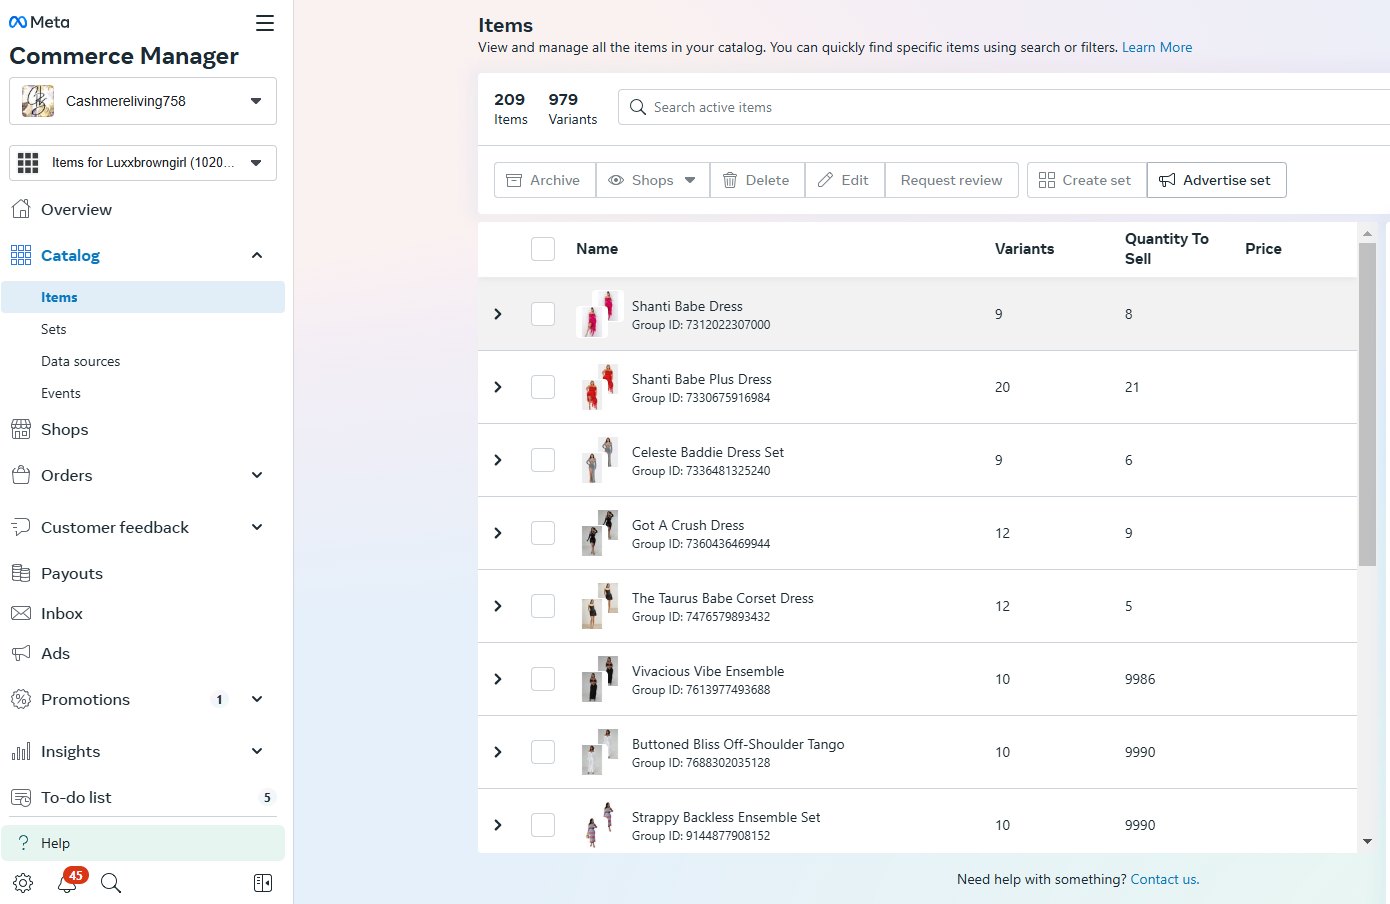Click the To-do list icon
The image size is (1390, 904).
(x=21, y=797)
